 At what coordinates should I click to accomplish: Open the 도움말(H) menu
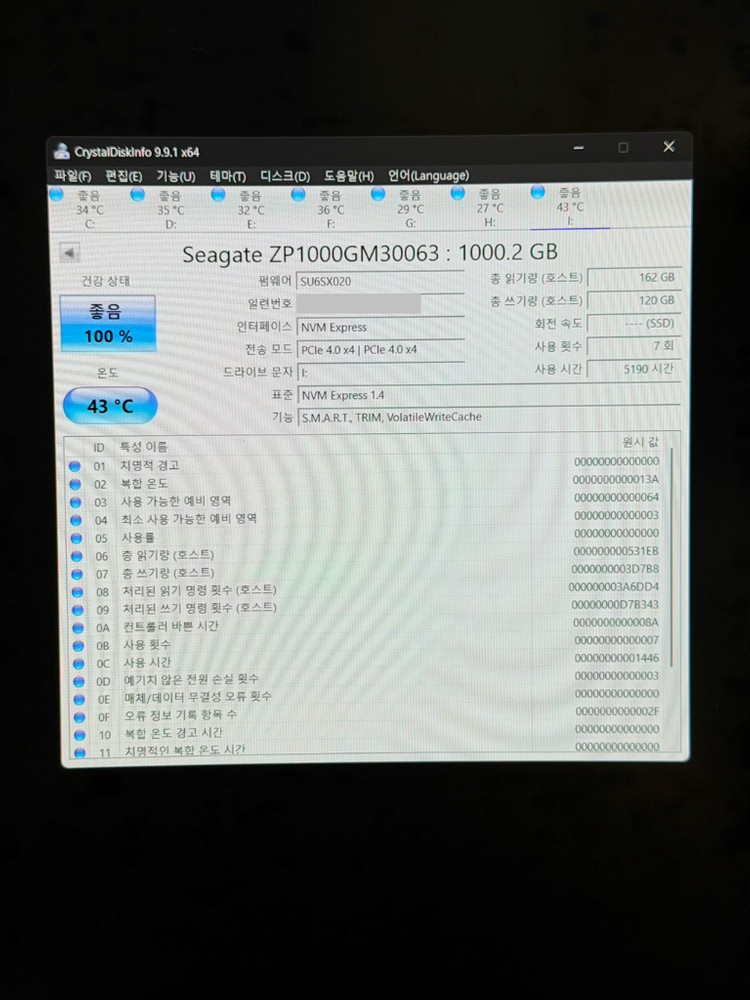click(x=349, y=175)
